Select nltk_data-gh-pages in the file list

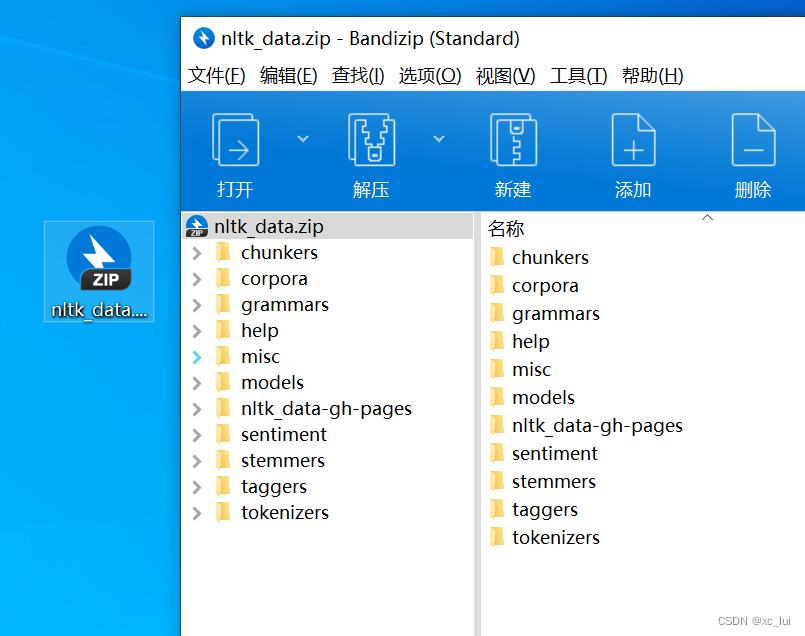coord(586,426)
